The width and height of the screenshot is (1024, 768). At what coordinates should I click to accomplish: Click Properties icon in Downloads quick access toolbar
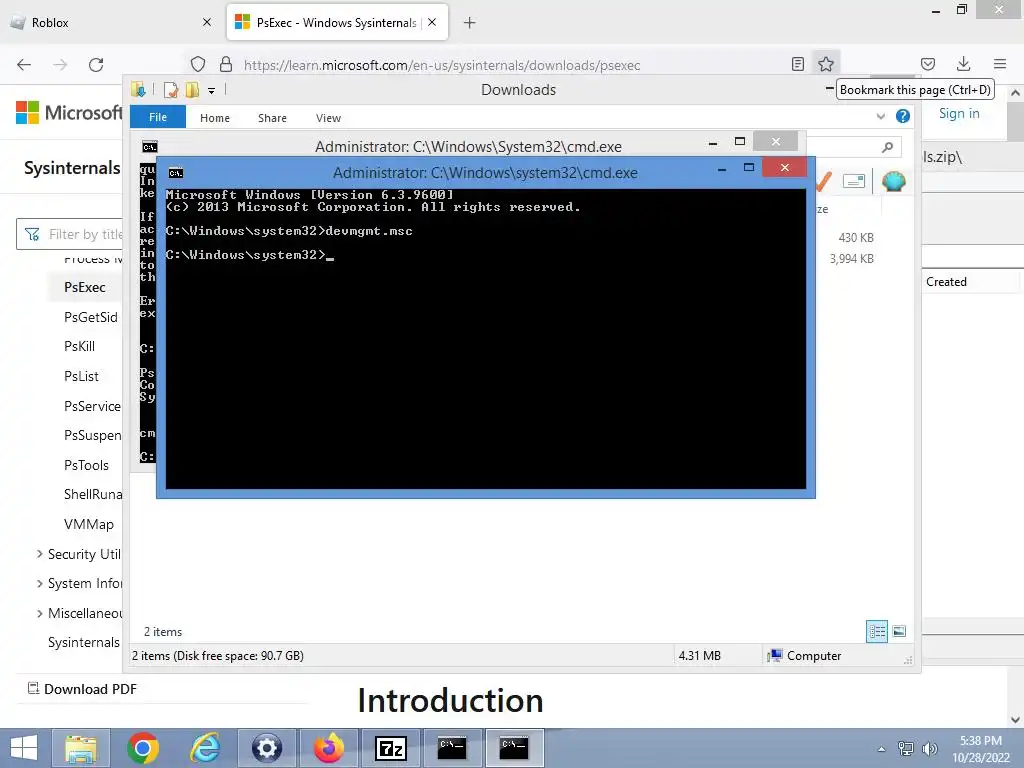[x=170, y=90]
